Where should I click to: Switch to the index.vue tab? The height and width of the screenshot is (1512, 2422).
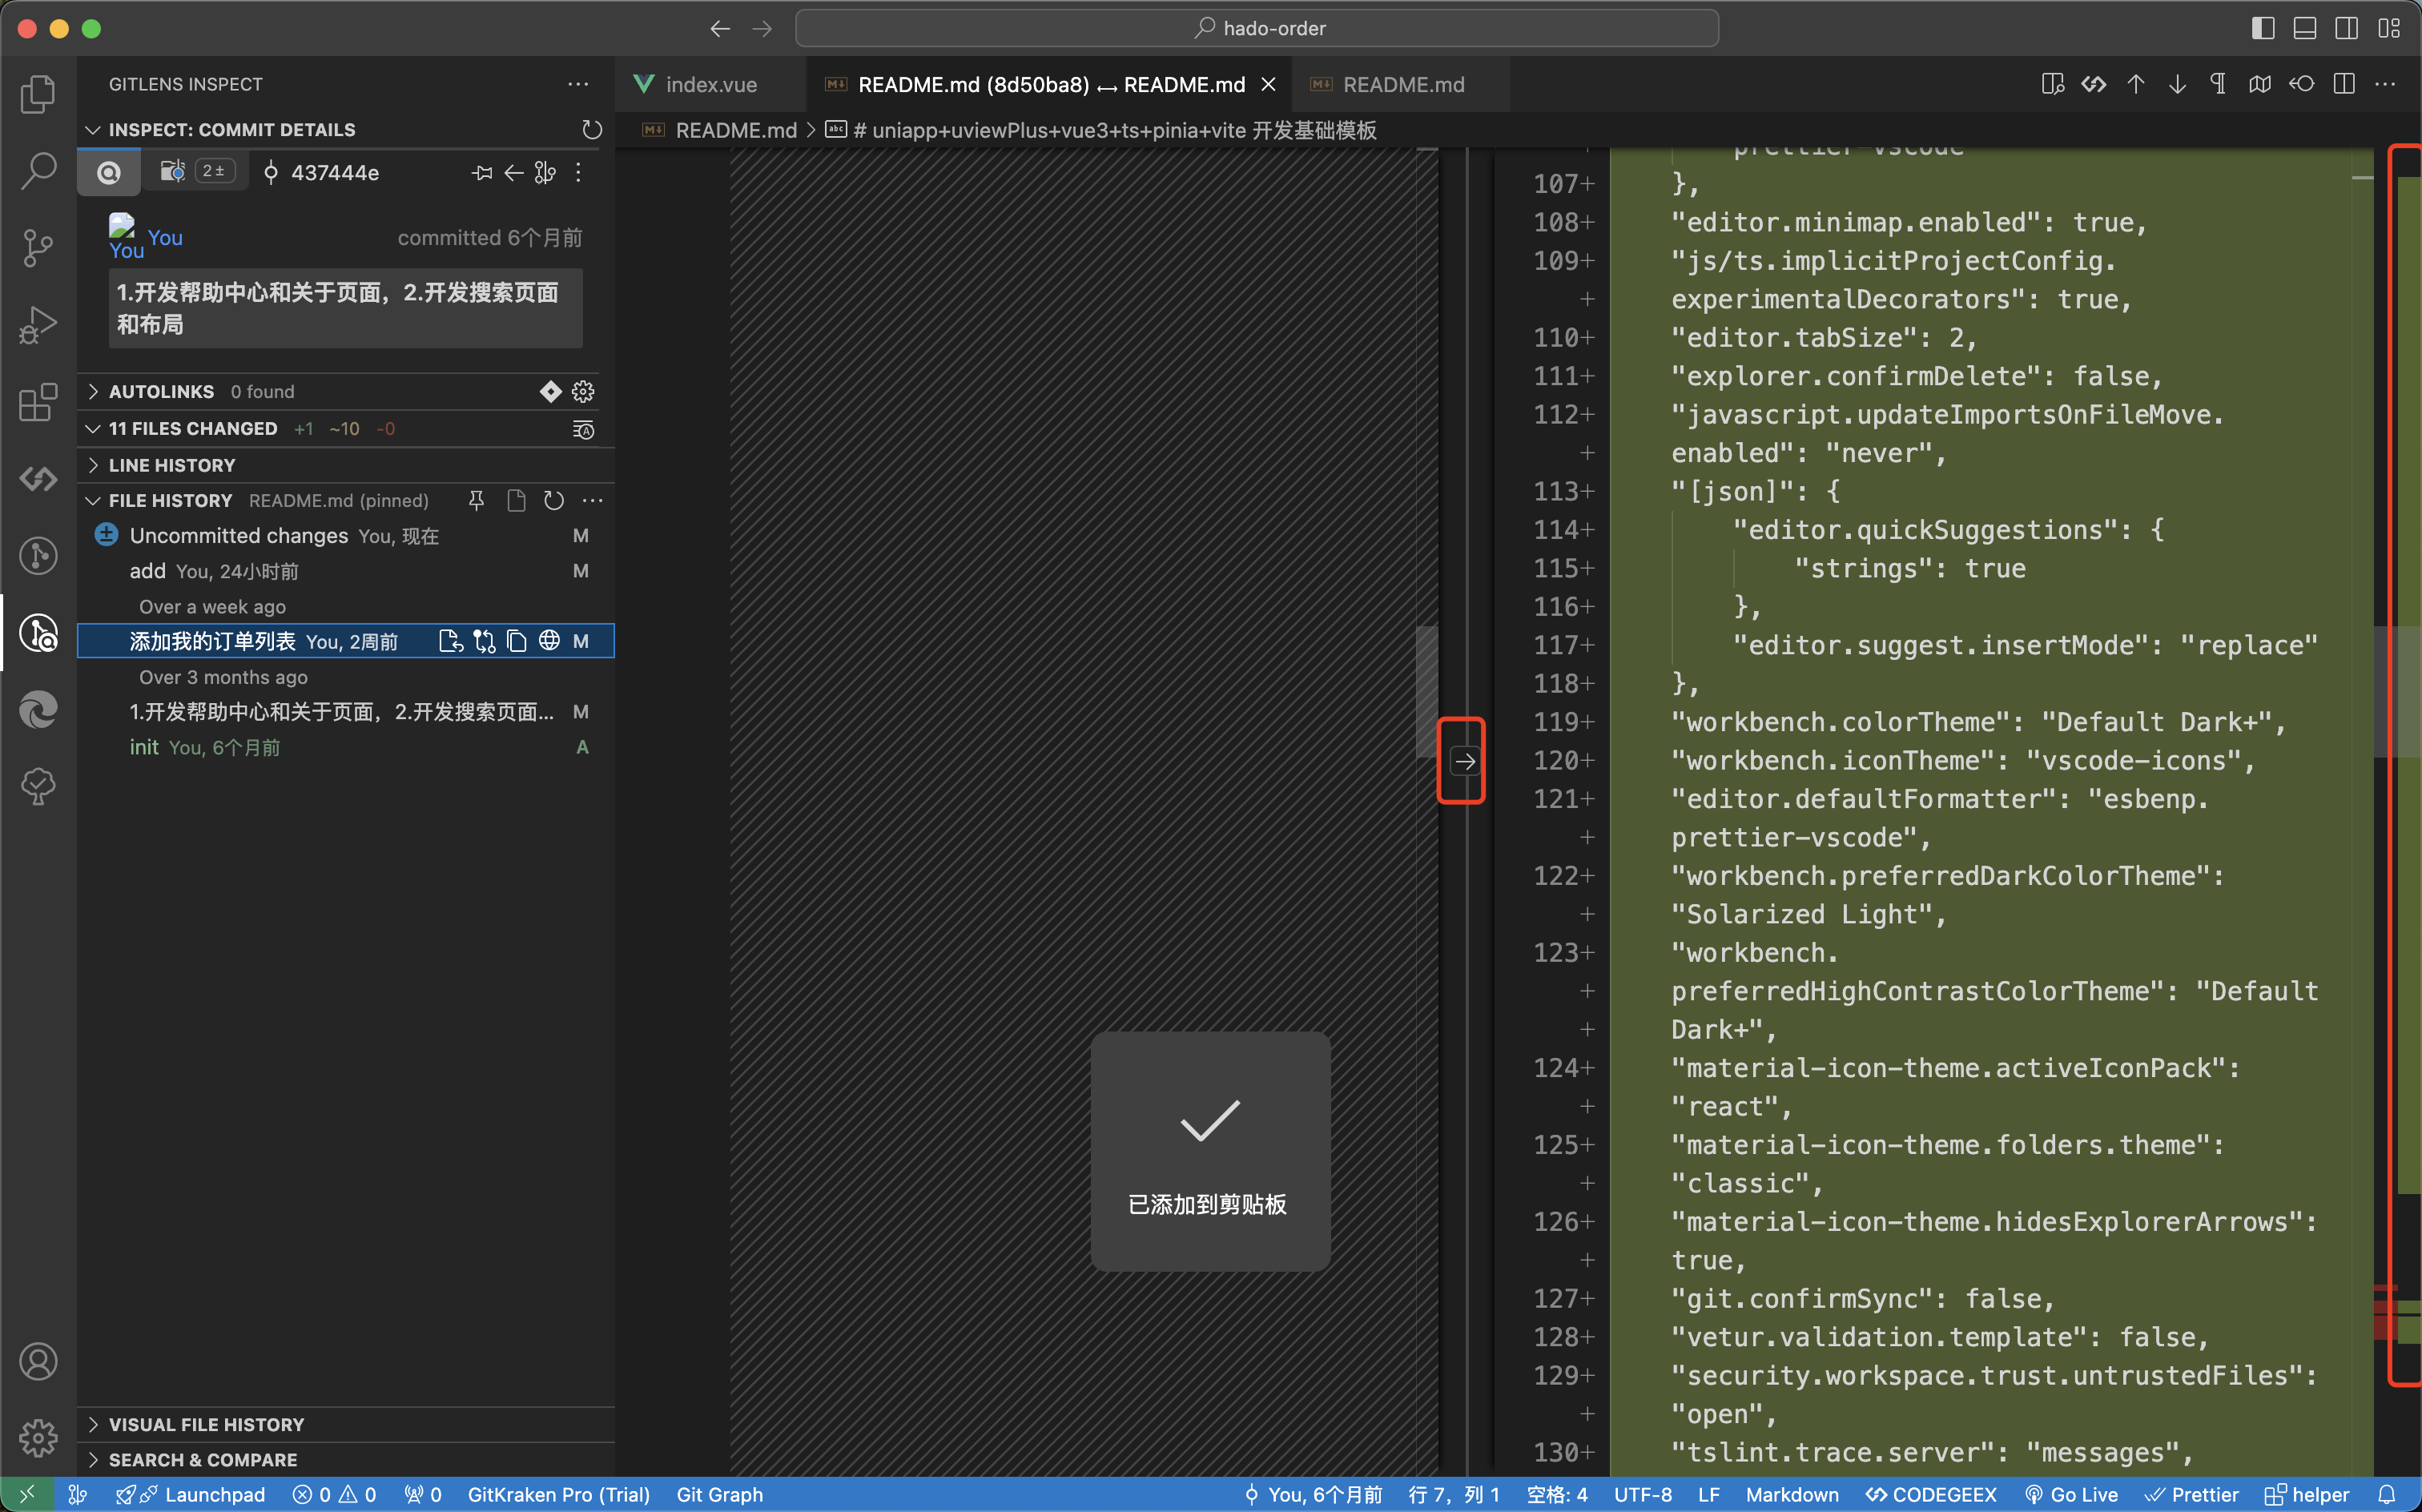coord(710,85)
